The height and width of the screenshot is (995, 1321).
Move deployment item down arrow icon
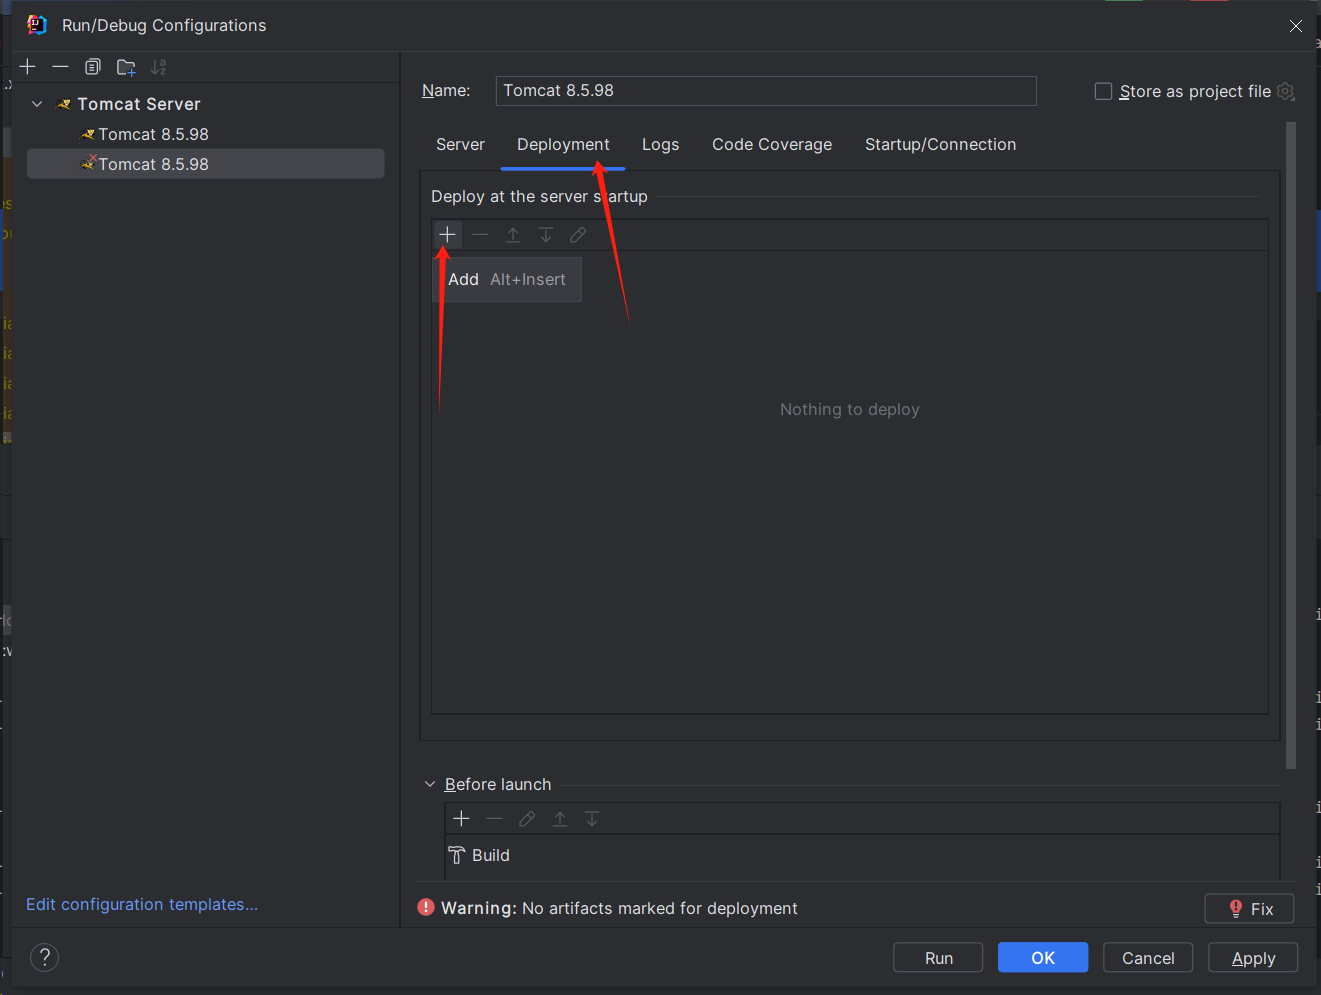pyautogui.click(x=546, y=235)
